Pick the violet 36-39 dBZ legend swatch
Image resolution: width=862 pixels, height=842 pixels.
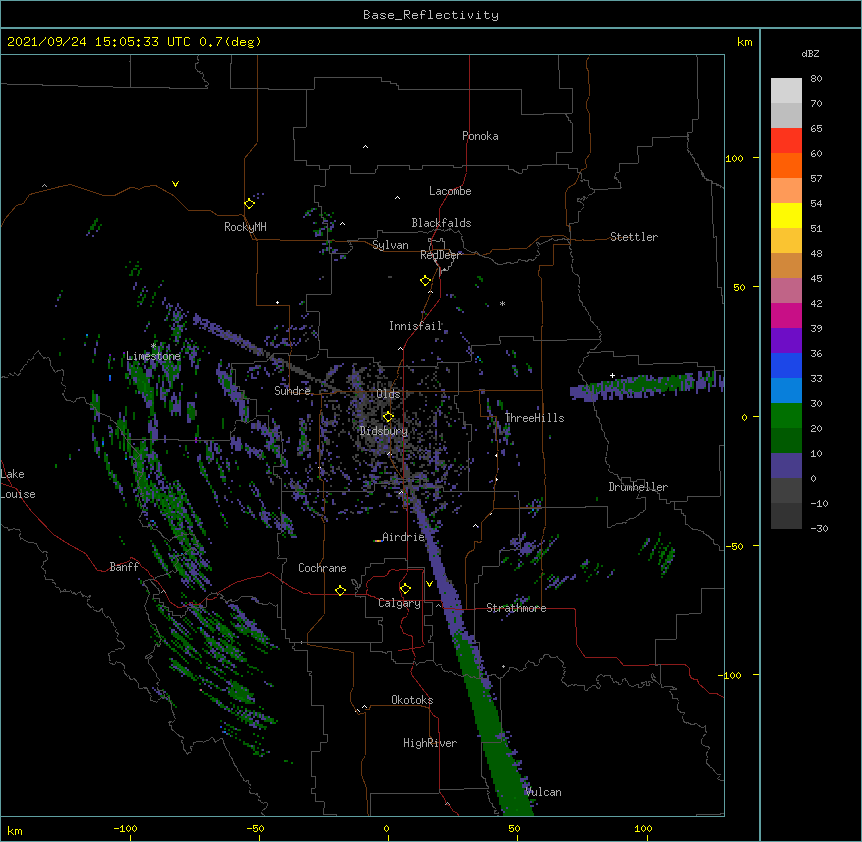(786, 341)
